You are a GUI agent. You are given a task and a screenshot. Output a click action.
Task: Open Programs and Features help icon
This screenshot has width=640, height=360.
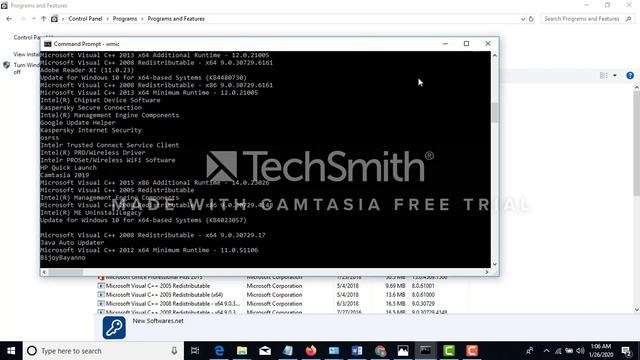coord(630,76)
